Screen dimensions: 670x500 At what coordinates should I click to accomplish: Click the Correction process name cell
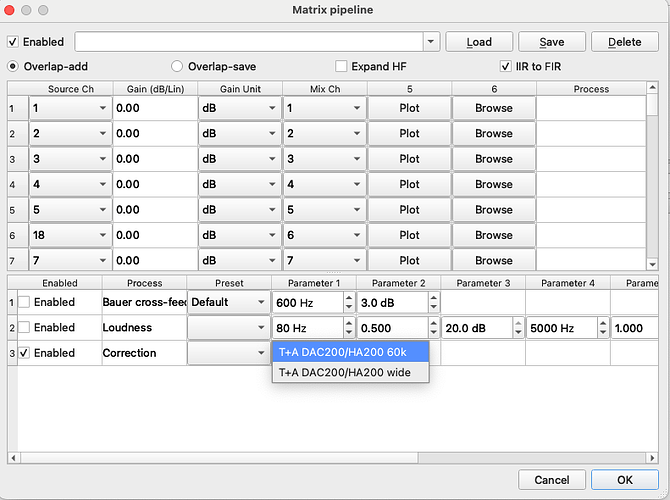(x=144, y=353)
